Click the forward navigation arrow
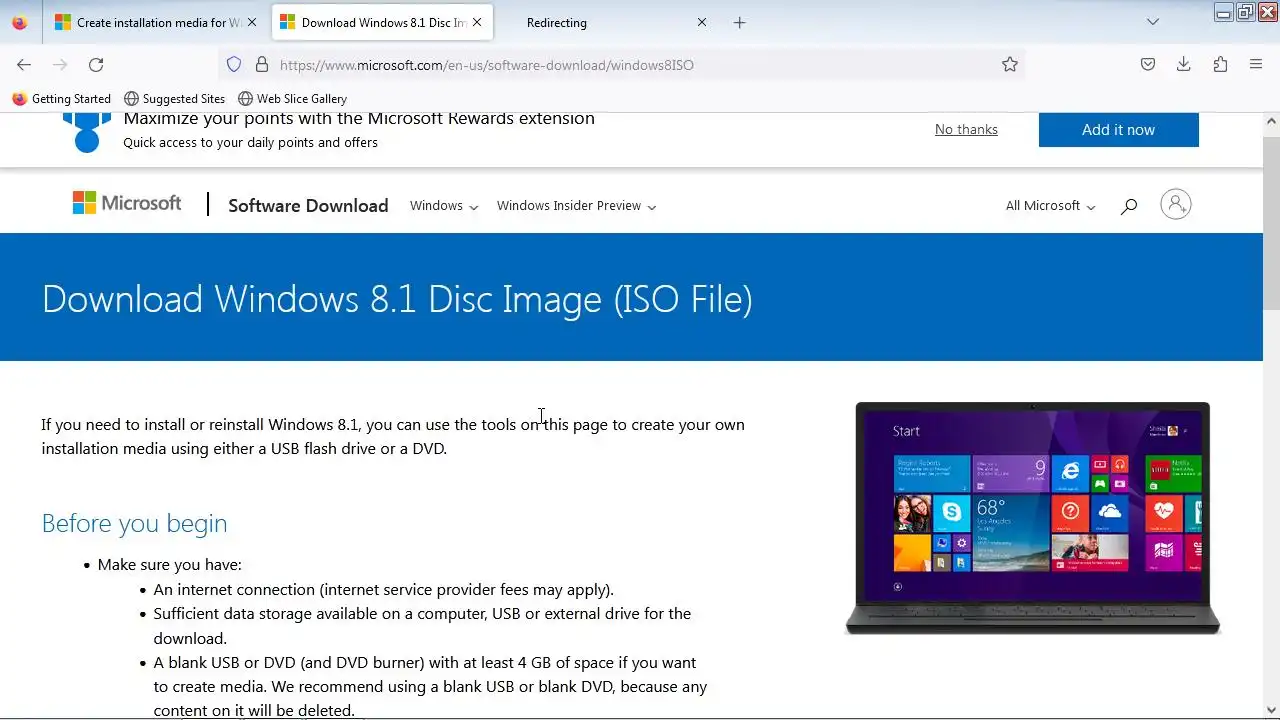Screen dimensions: 1280x720 pos(60,64)
